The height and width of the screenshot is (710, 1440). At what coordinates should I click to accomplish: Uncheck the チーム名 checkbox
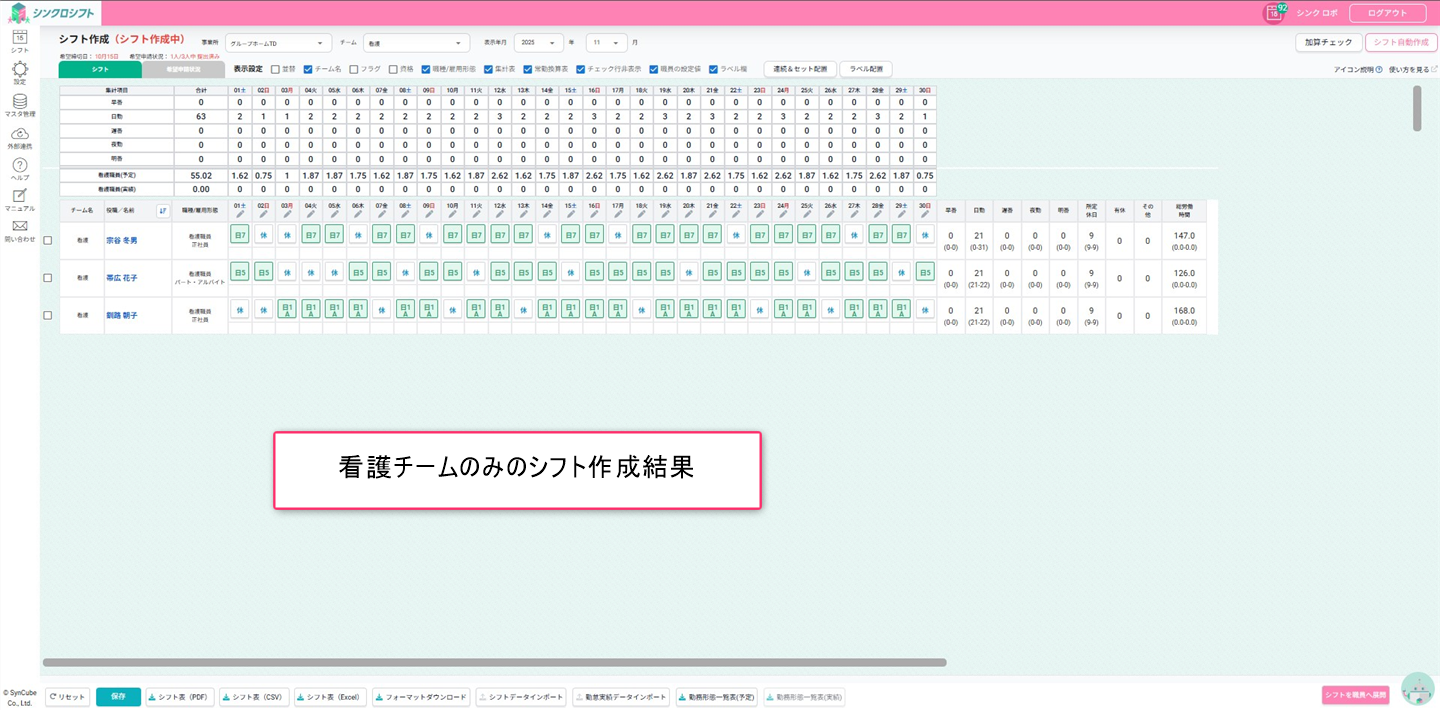point(308,70)
